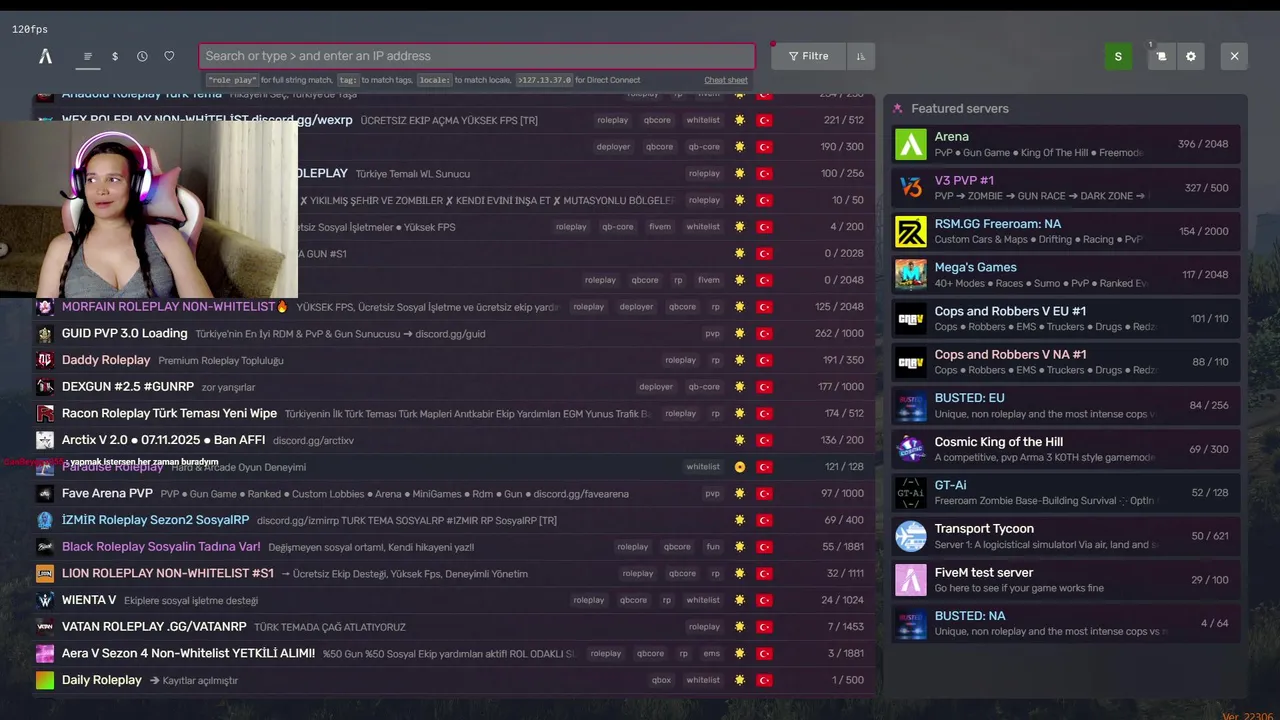Open the notifications stack icon
Image resolution: width=1280 pixels, height=720 pixels.
[x=1161, y=57]
